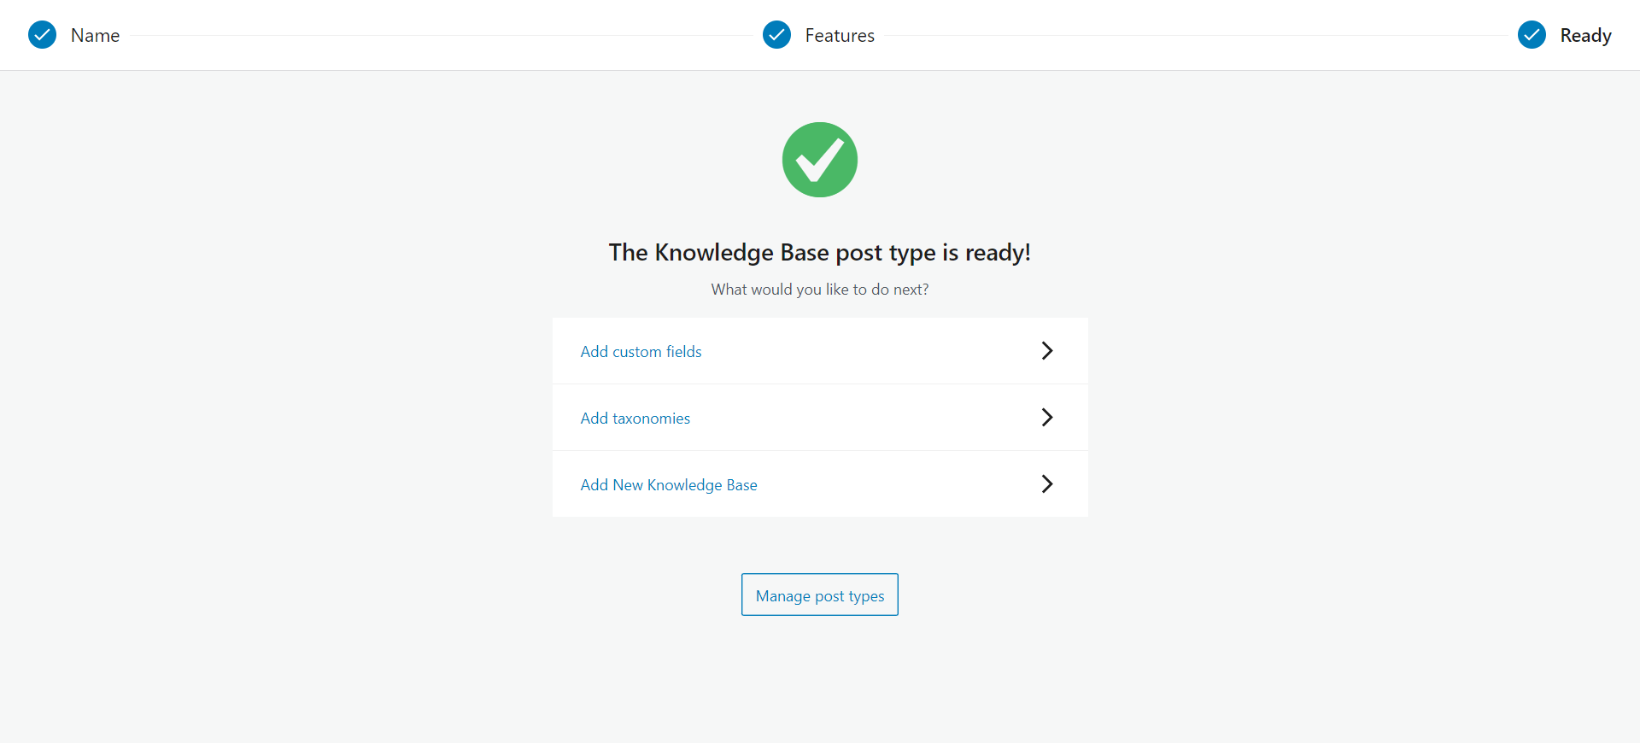Go to the Features wizard step
1640x743 pixels.
[x=840, y=34]
